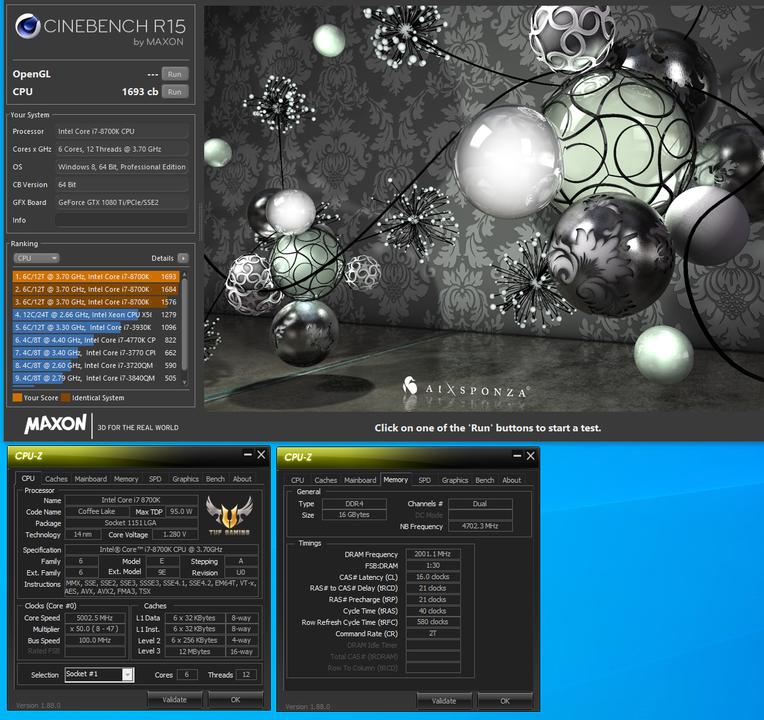Click the memory Type DDR4 field
Image resolution: width=764 pixels, height=720 pixels.
[354, 504]
